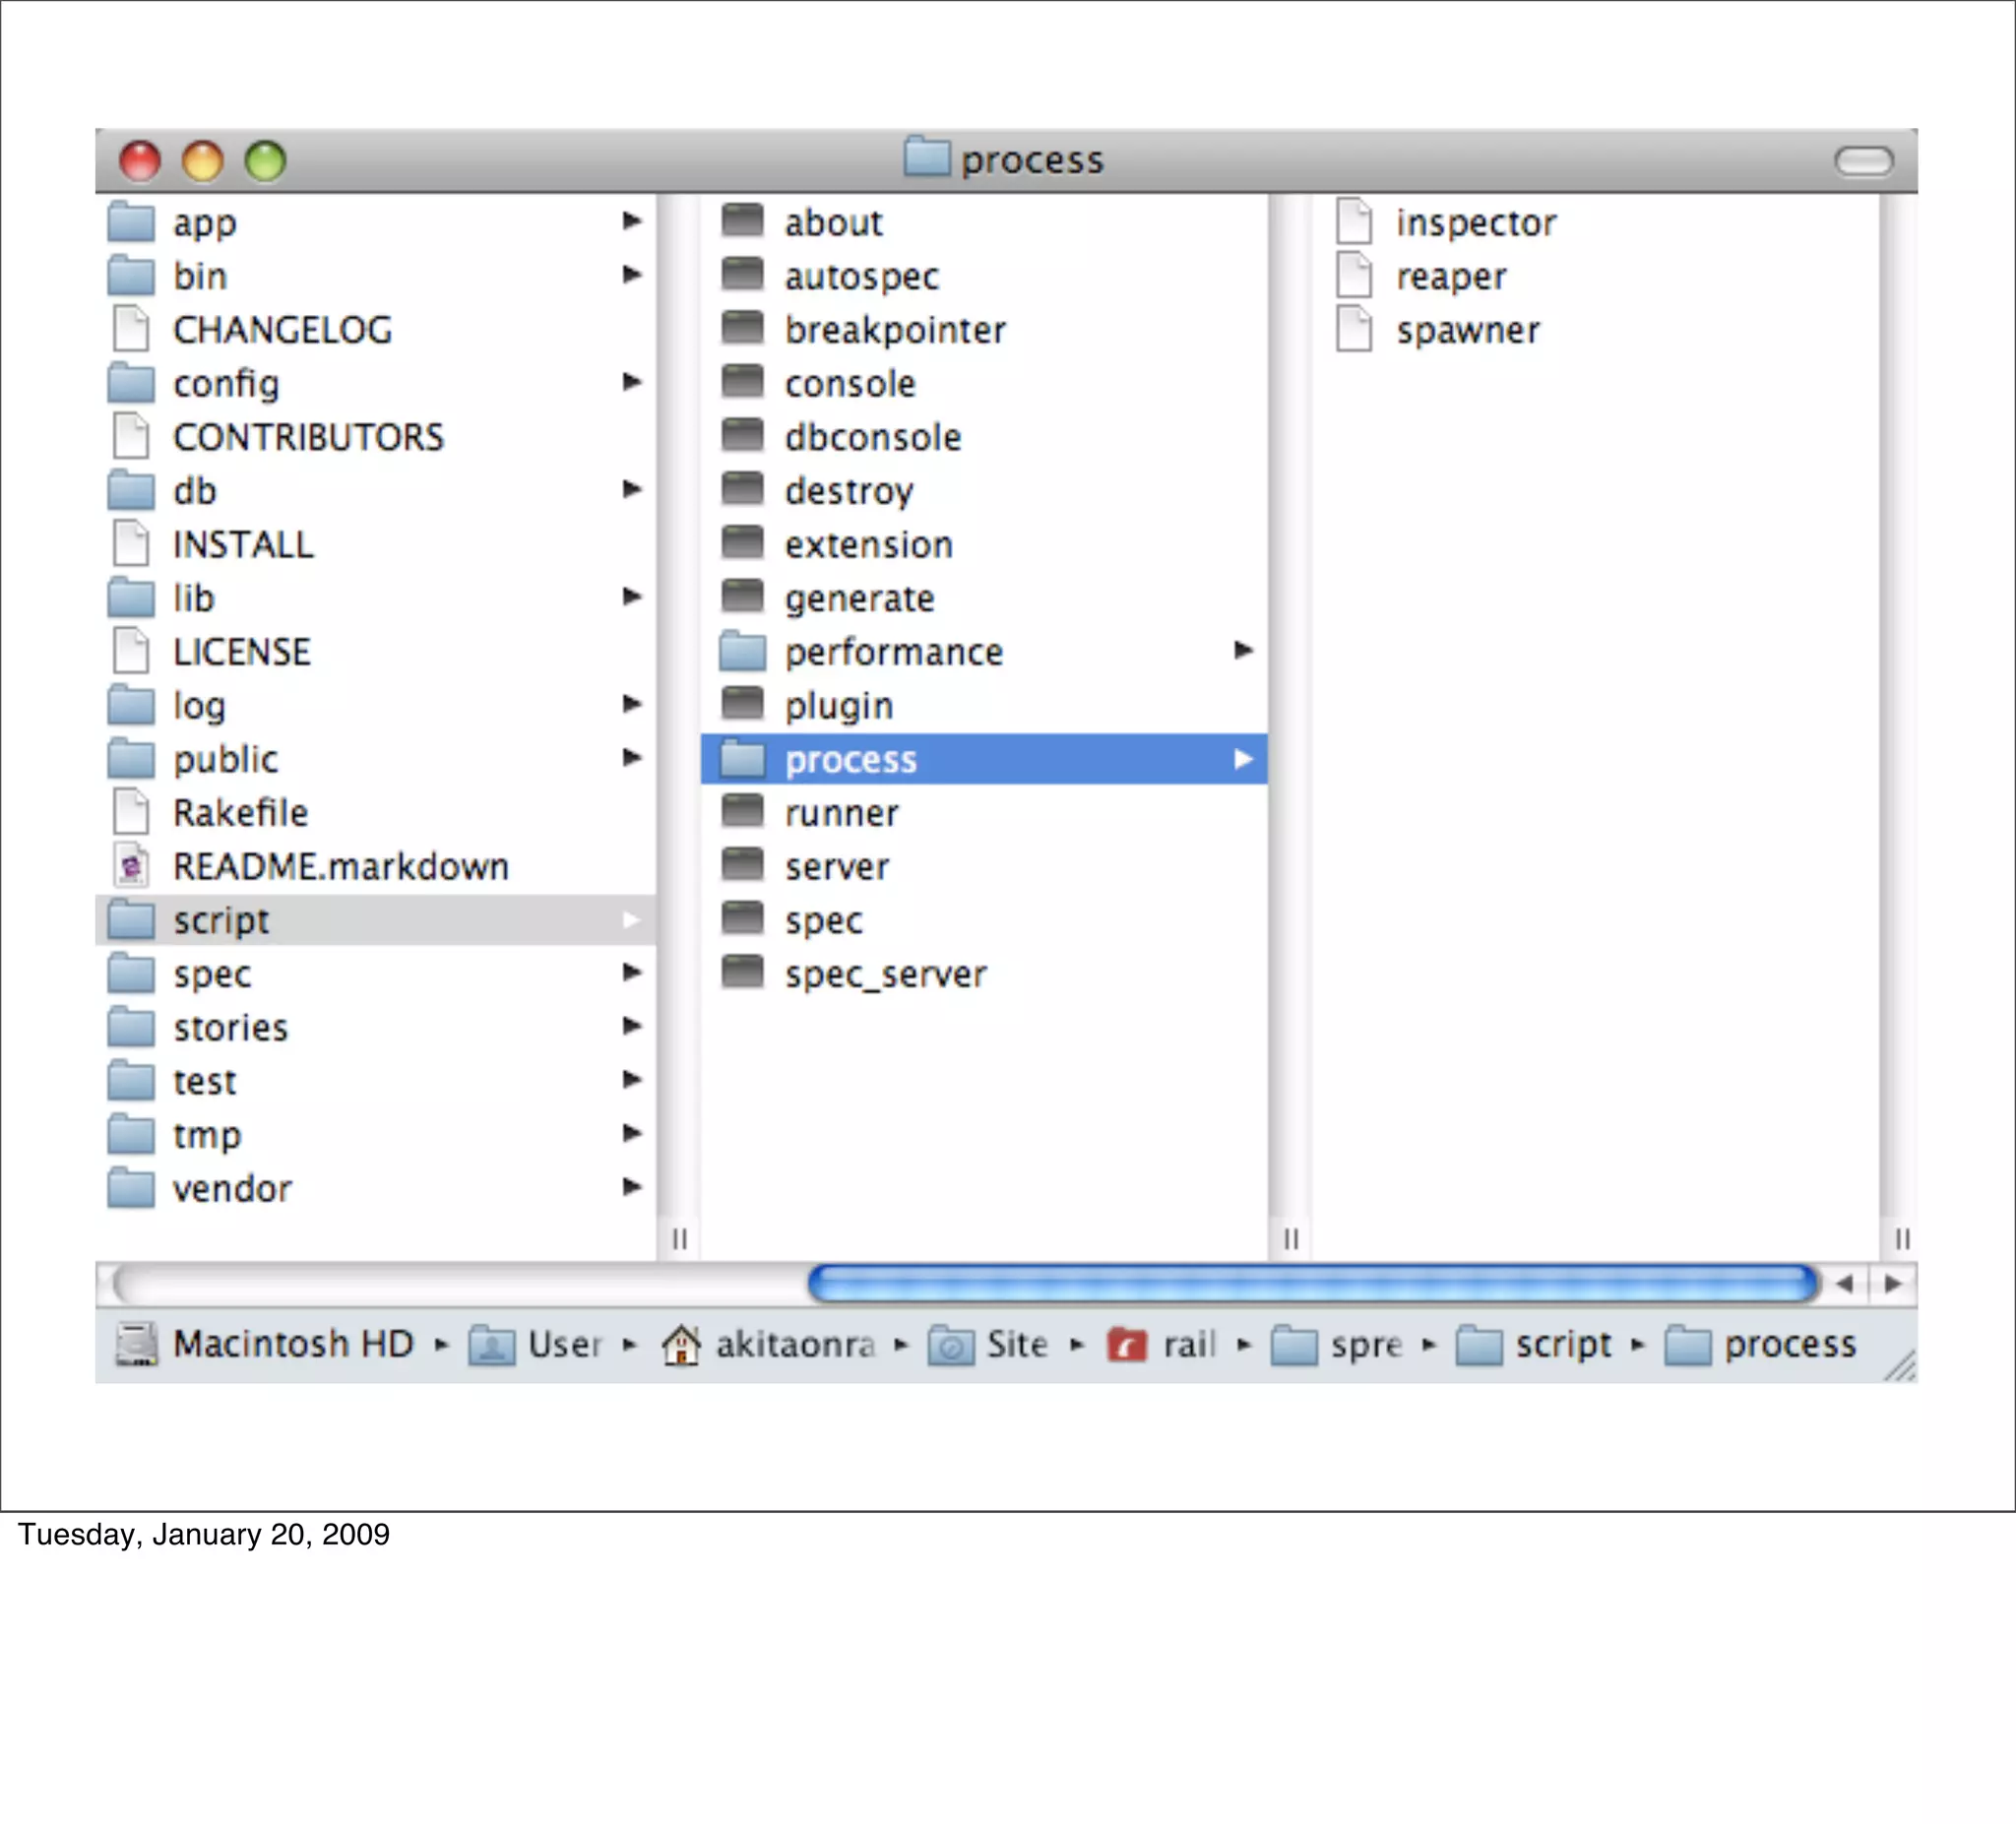
Task: Click the performance folder icon
Action: click(742, 651)
